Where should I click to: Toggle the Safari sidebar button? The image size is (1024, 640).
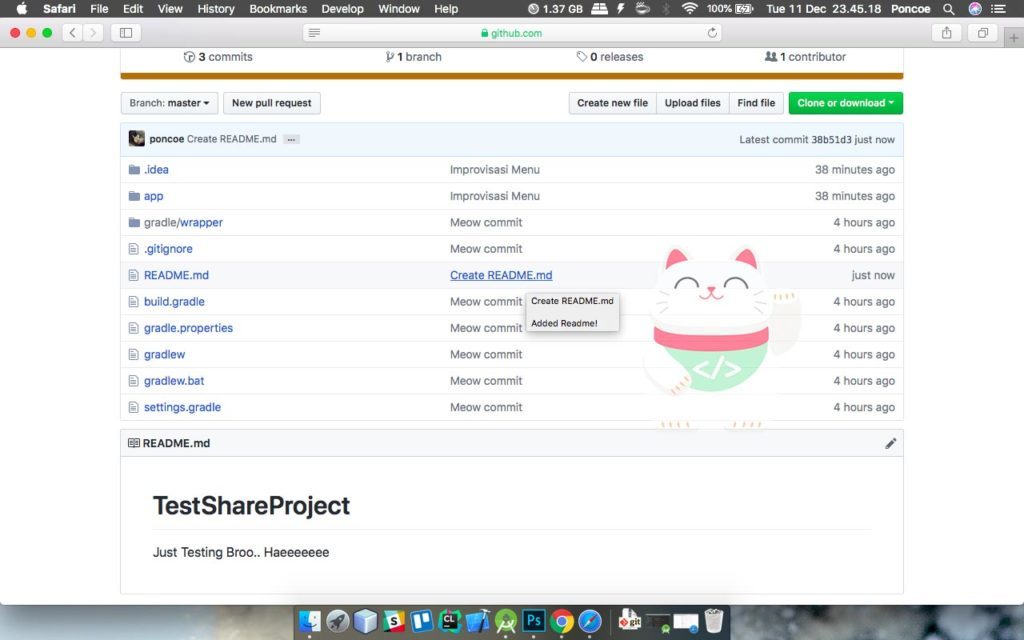126,33
